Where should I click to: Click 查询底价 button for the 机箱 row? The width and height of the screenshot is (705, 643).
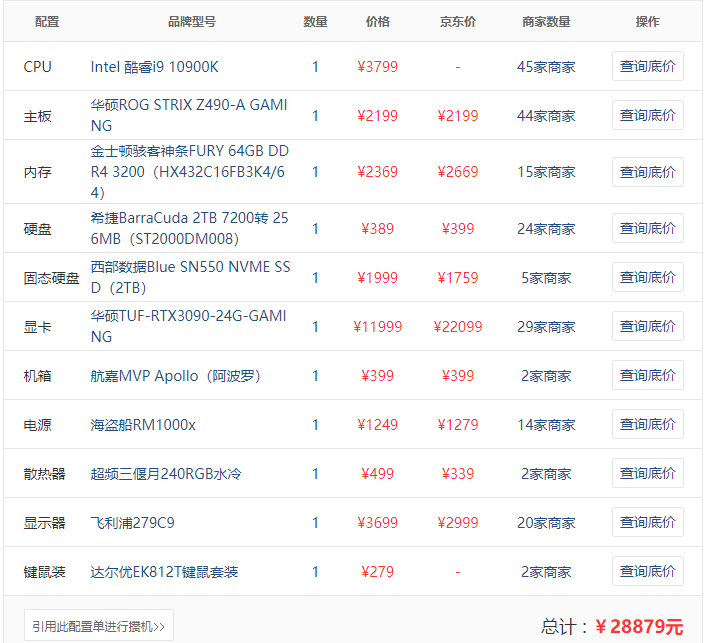pos(647,376)
